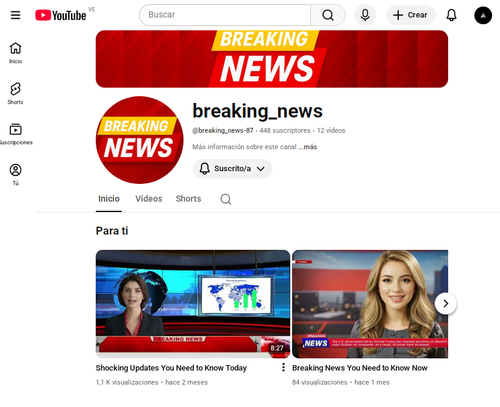Click the YouTube logo
Screen dimensions: 500x407
click(x=61, y=15)
